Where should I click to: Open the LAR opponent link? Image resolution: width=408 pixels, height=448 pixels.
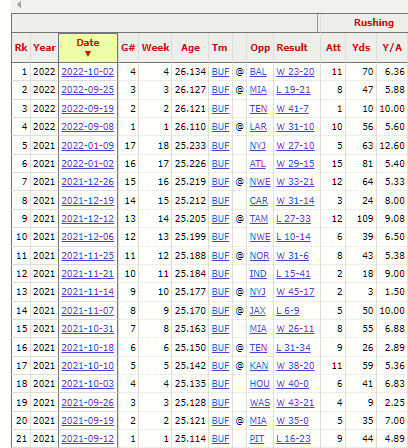[258, 127]
